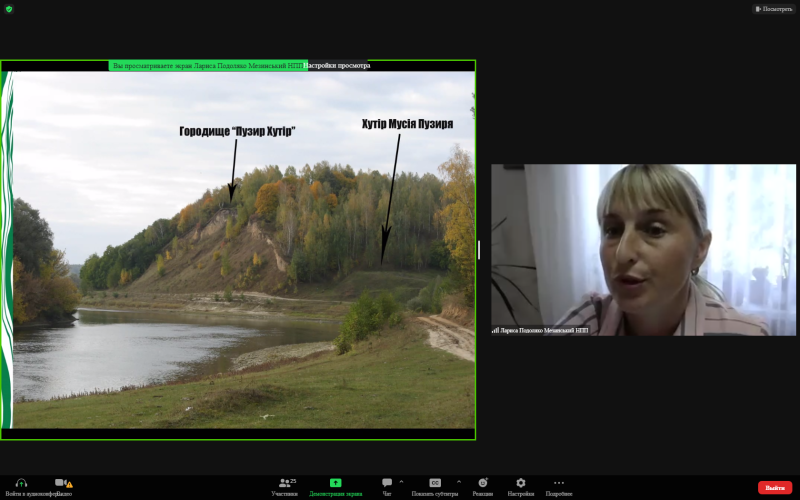Click the divider handle between screen and video
Viewport: 800px width, 500px height.
pos(479,250)
